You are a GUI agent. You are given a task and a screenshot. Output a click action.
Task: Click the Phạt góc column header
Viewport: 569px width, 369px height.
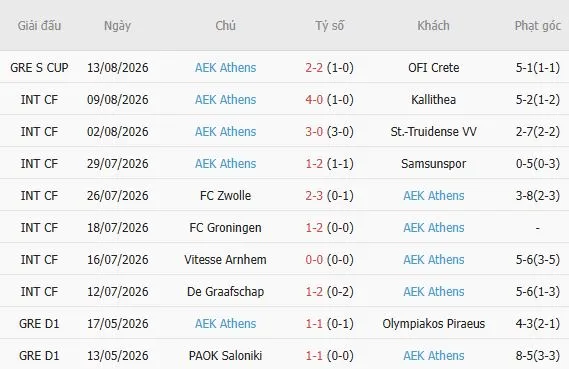pyautogui.click(x=538, y=26)
